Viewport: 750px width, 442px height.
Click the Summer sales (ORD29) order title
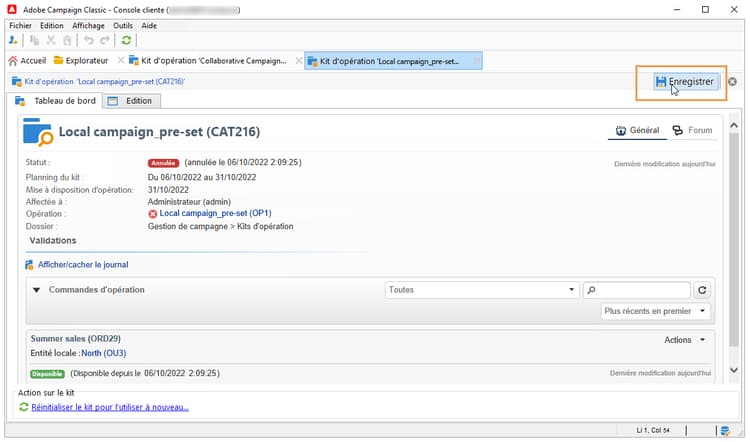click(76, 339)
